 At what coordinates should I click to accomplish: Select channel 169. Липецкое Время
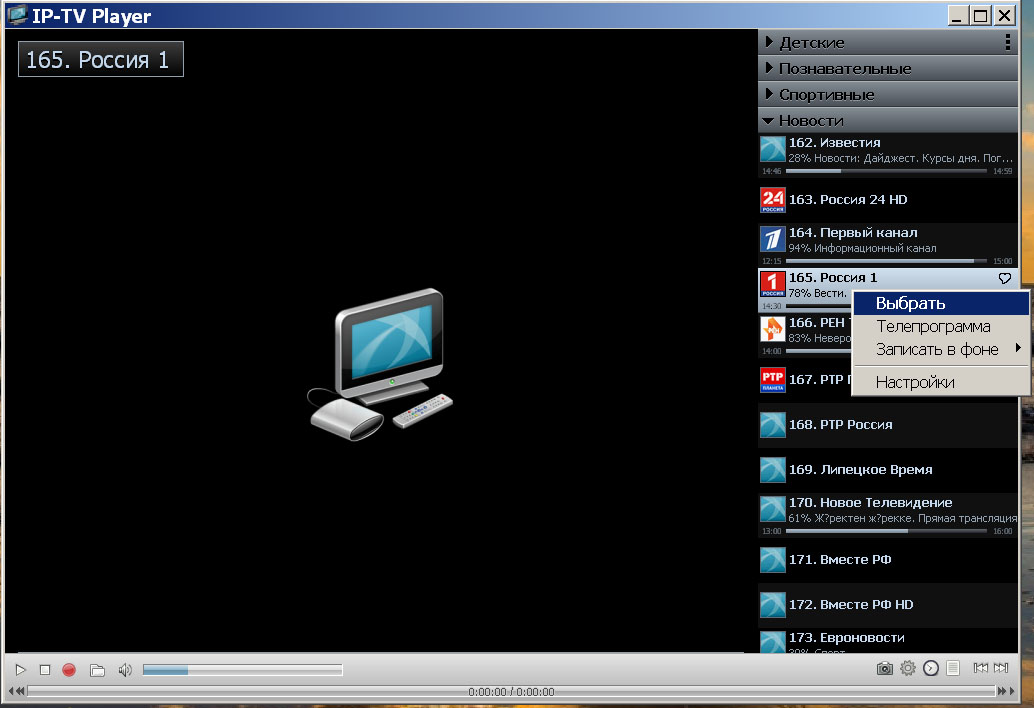(x=888, y=470)
